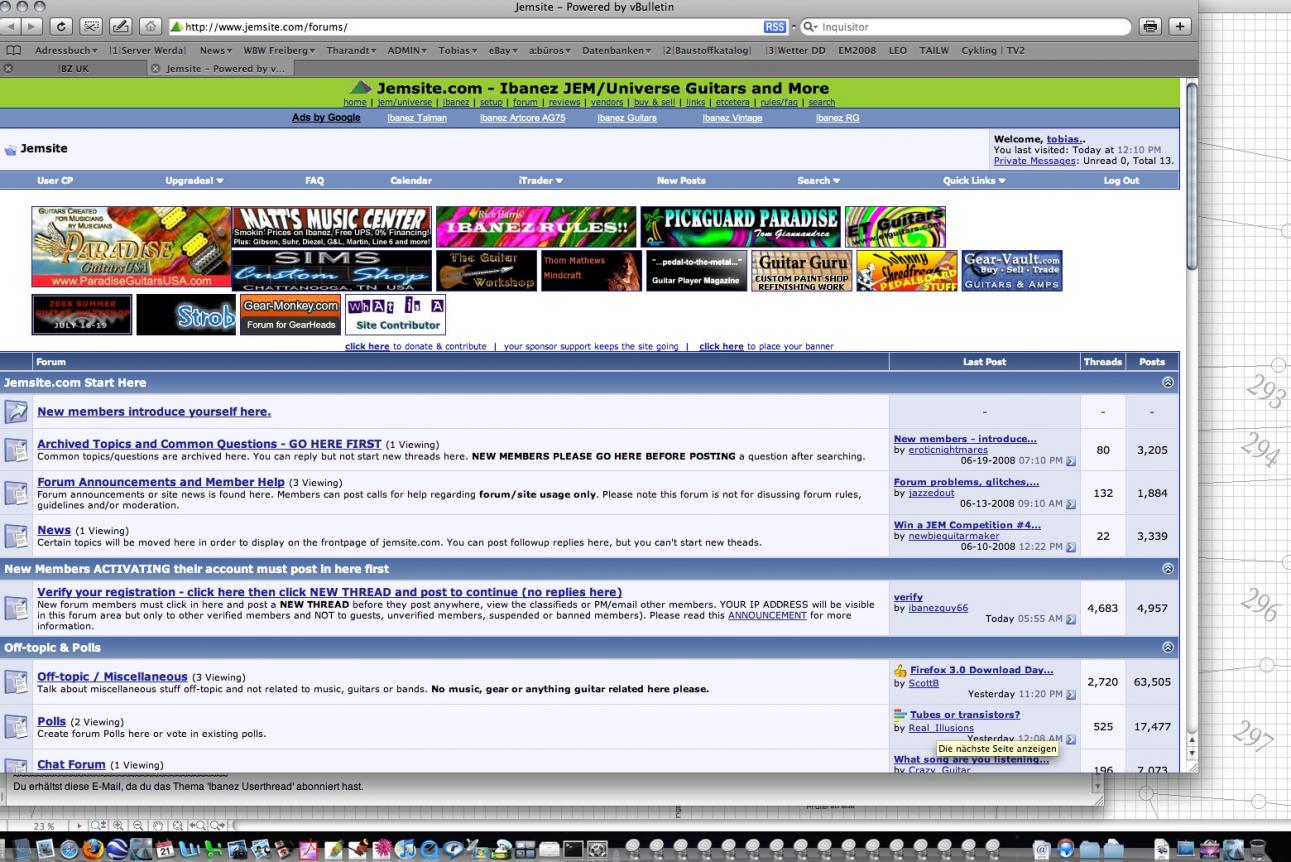Click the print button in Safari toolbar
This screenshot has height=862, width=1291.
pos(1149,27)
